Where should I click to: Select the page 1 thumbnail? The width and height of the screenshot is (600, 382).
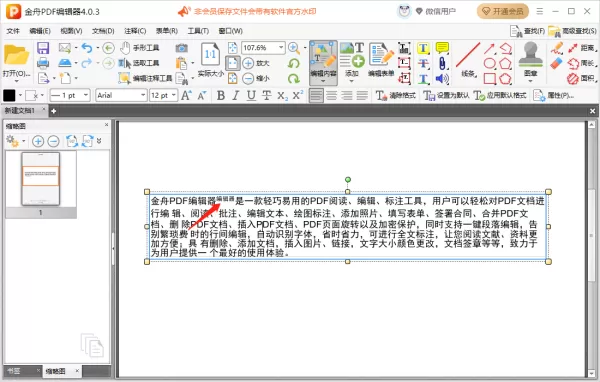click(x=41, y=179)
